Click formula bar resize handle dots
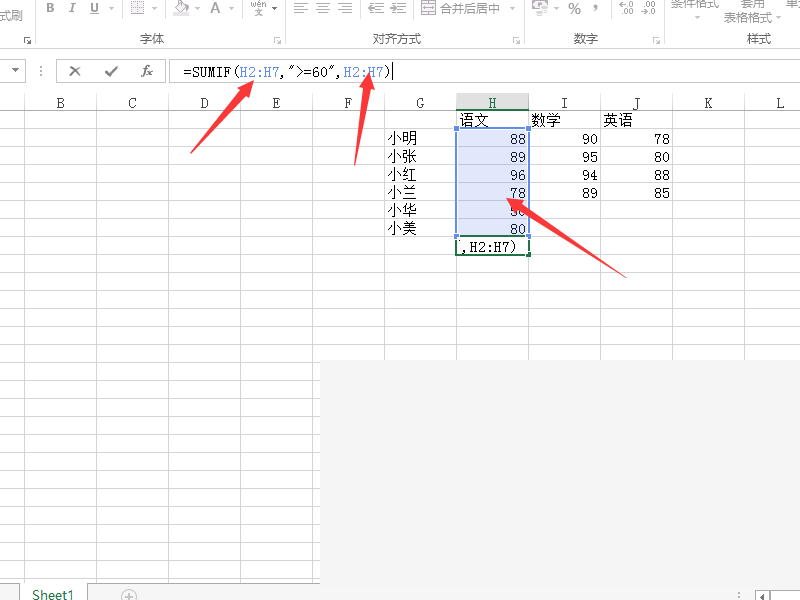800x600 pixels. pos(41,71)
